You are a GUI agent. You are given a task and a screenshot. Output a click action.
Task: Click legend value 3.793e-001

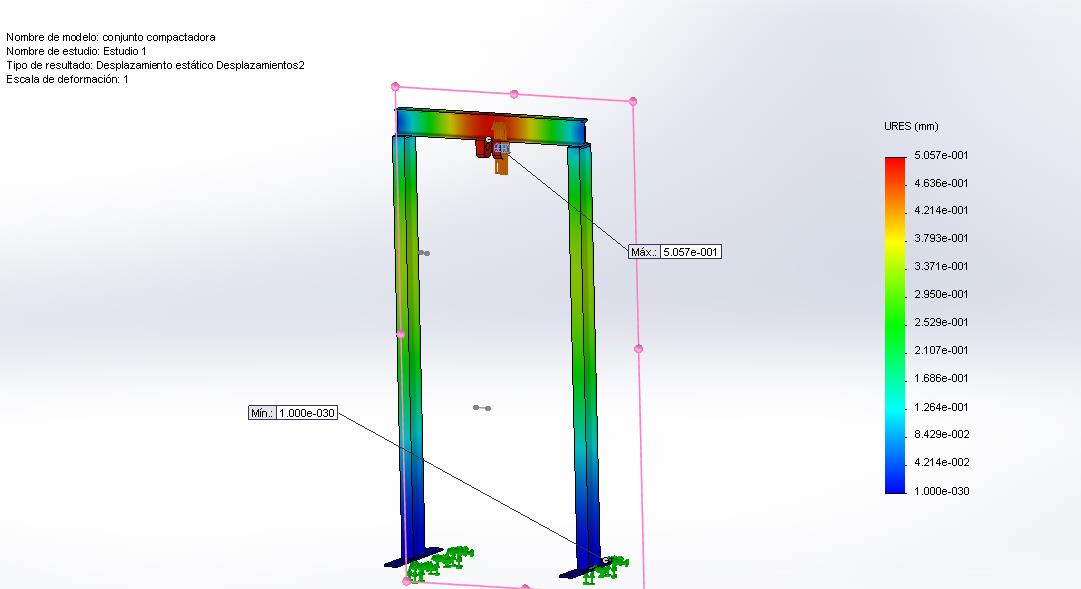coord(941,238)
